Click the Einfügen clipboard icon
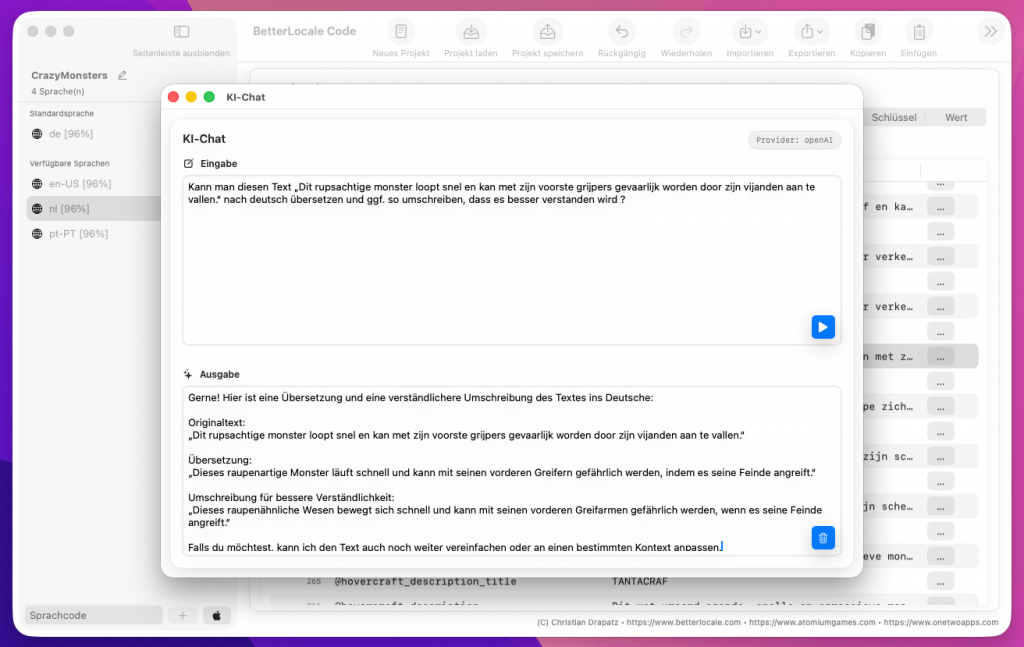The image size is (1024, 647). click(918, 31)
